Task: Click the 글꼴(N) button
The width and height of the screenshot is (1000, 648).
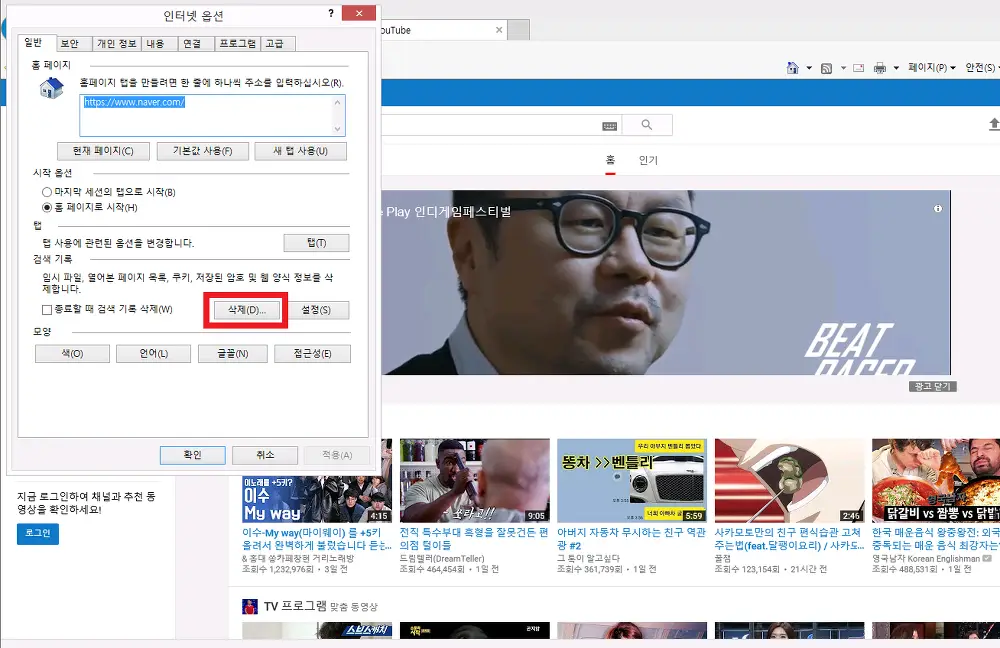Action: 233,353
